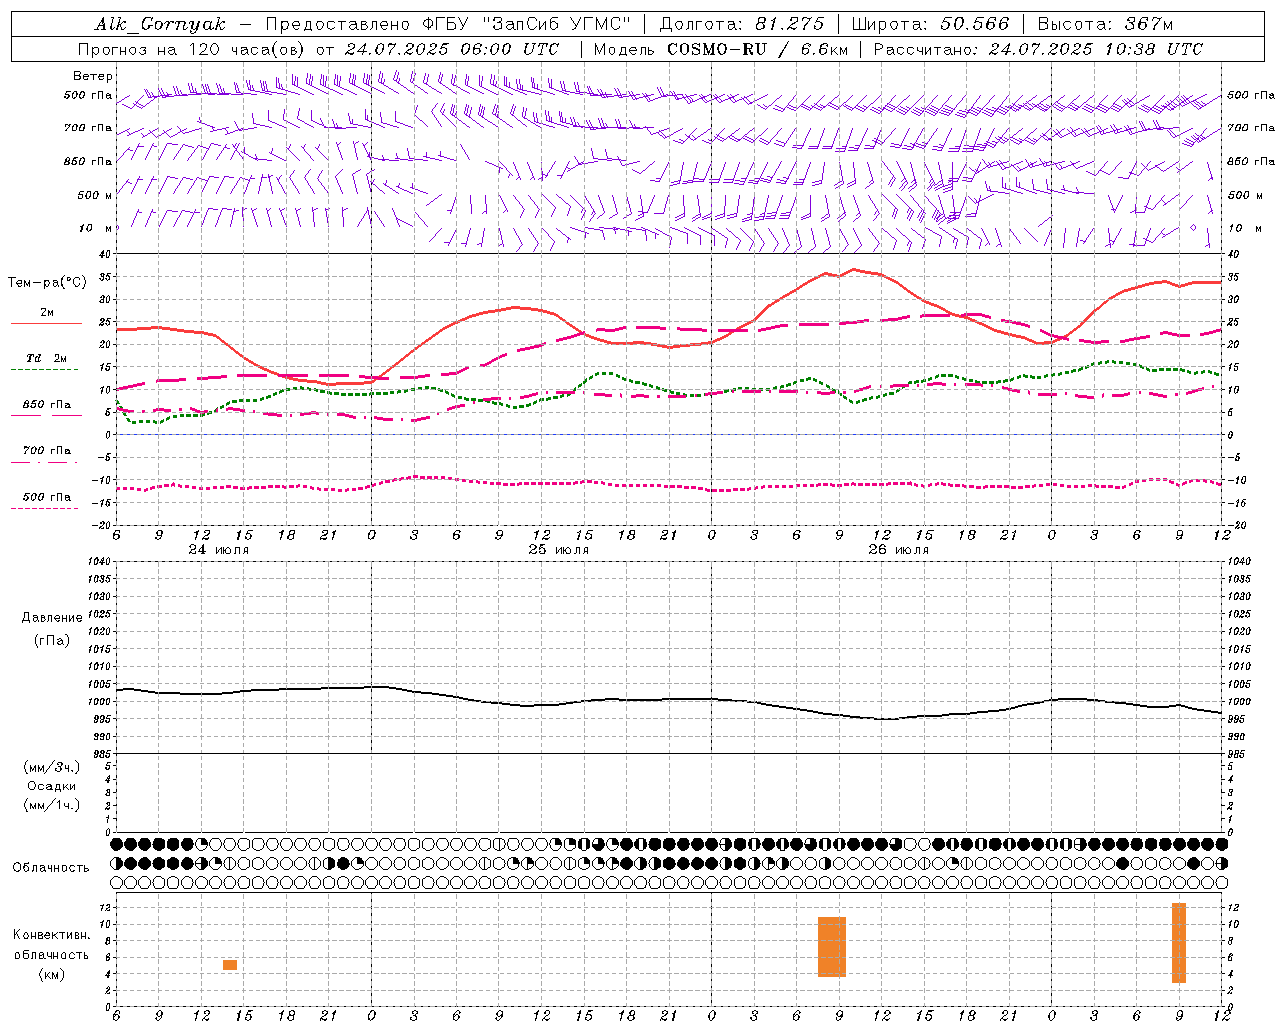Select the (мм/1ч.) precipitation unit label
Viewport: 1280px width, 1024px height.
[x=52, y=805]
